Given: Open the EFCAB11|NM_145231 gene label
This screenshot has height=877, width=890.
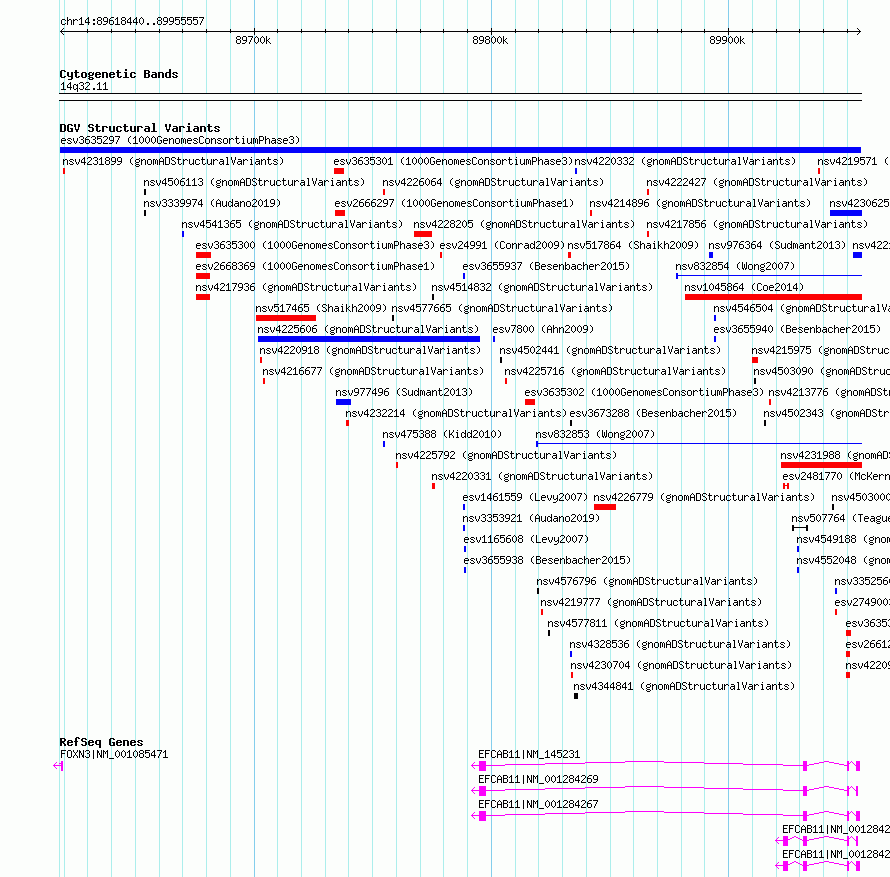Looking at the screenshot, I should click(x=529, y=754).
